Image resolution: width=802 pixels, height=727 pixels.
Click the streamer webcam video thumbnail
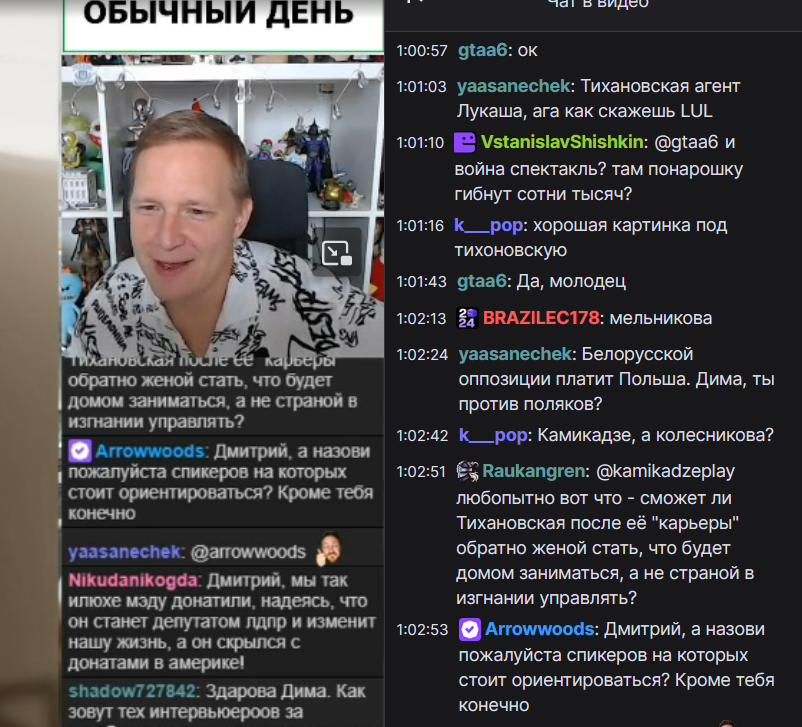pyautogui.click(x=223, y=206)
